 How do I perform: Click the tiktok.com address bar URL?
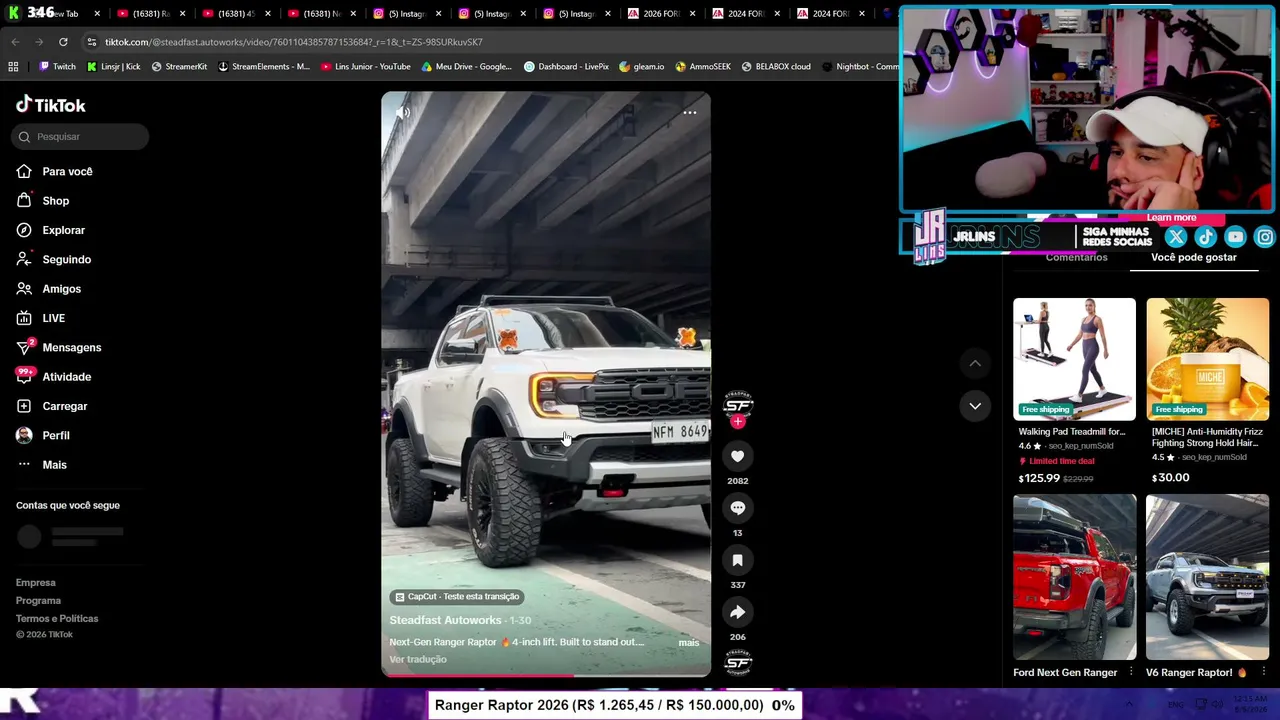click(293, 42)
